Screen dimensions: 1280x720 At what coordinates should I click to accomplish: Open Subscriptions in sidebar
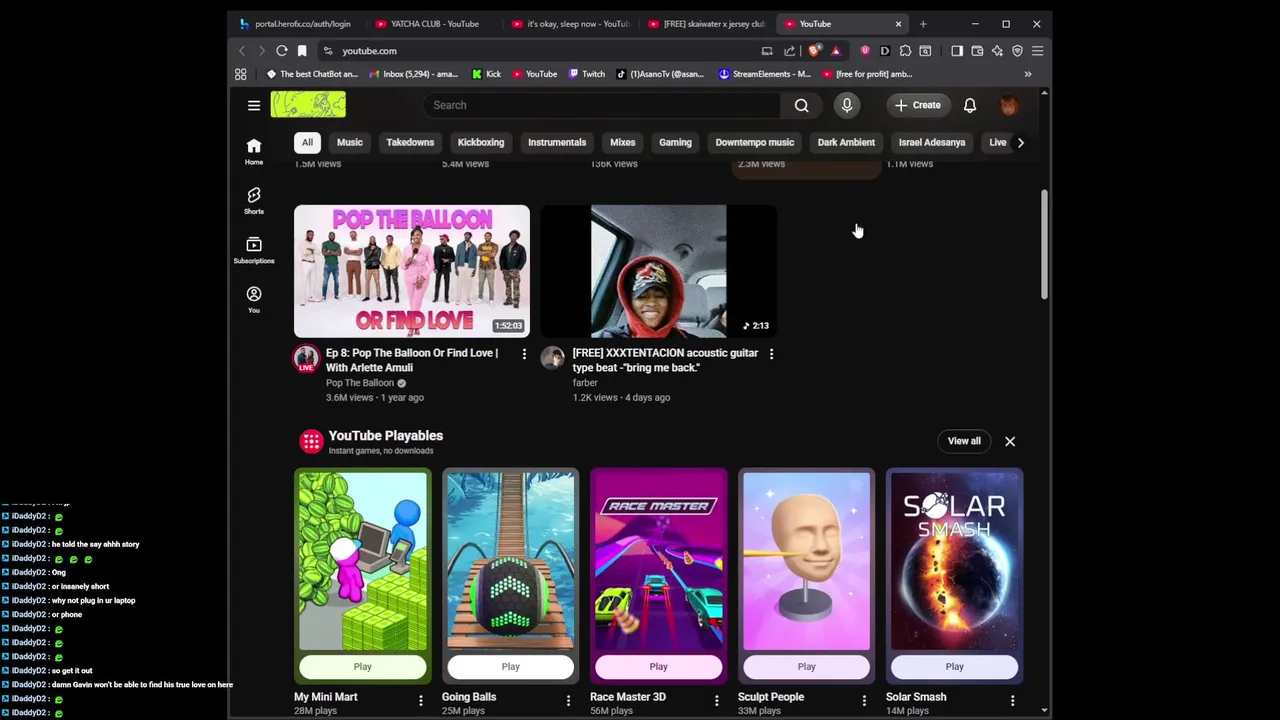(x=254, y=250)
